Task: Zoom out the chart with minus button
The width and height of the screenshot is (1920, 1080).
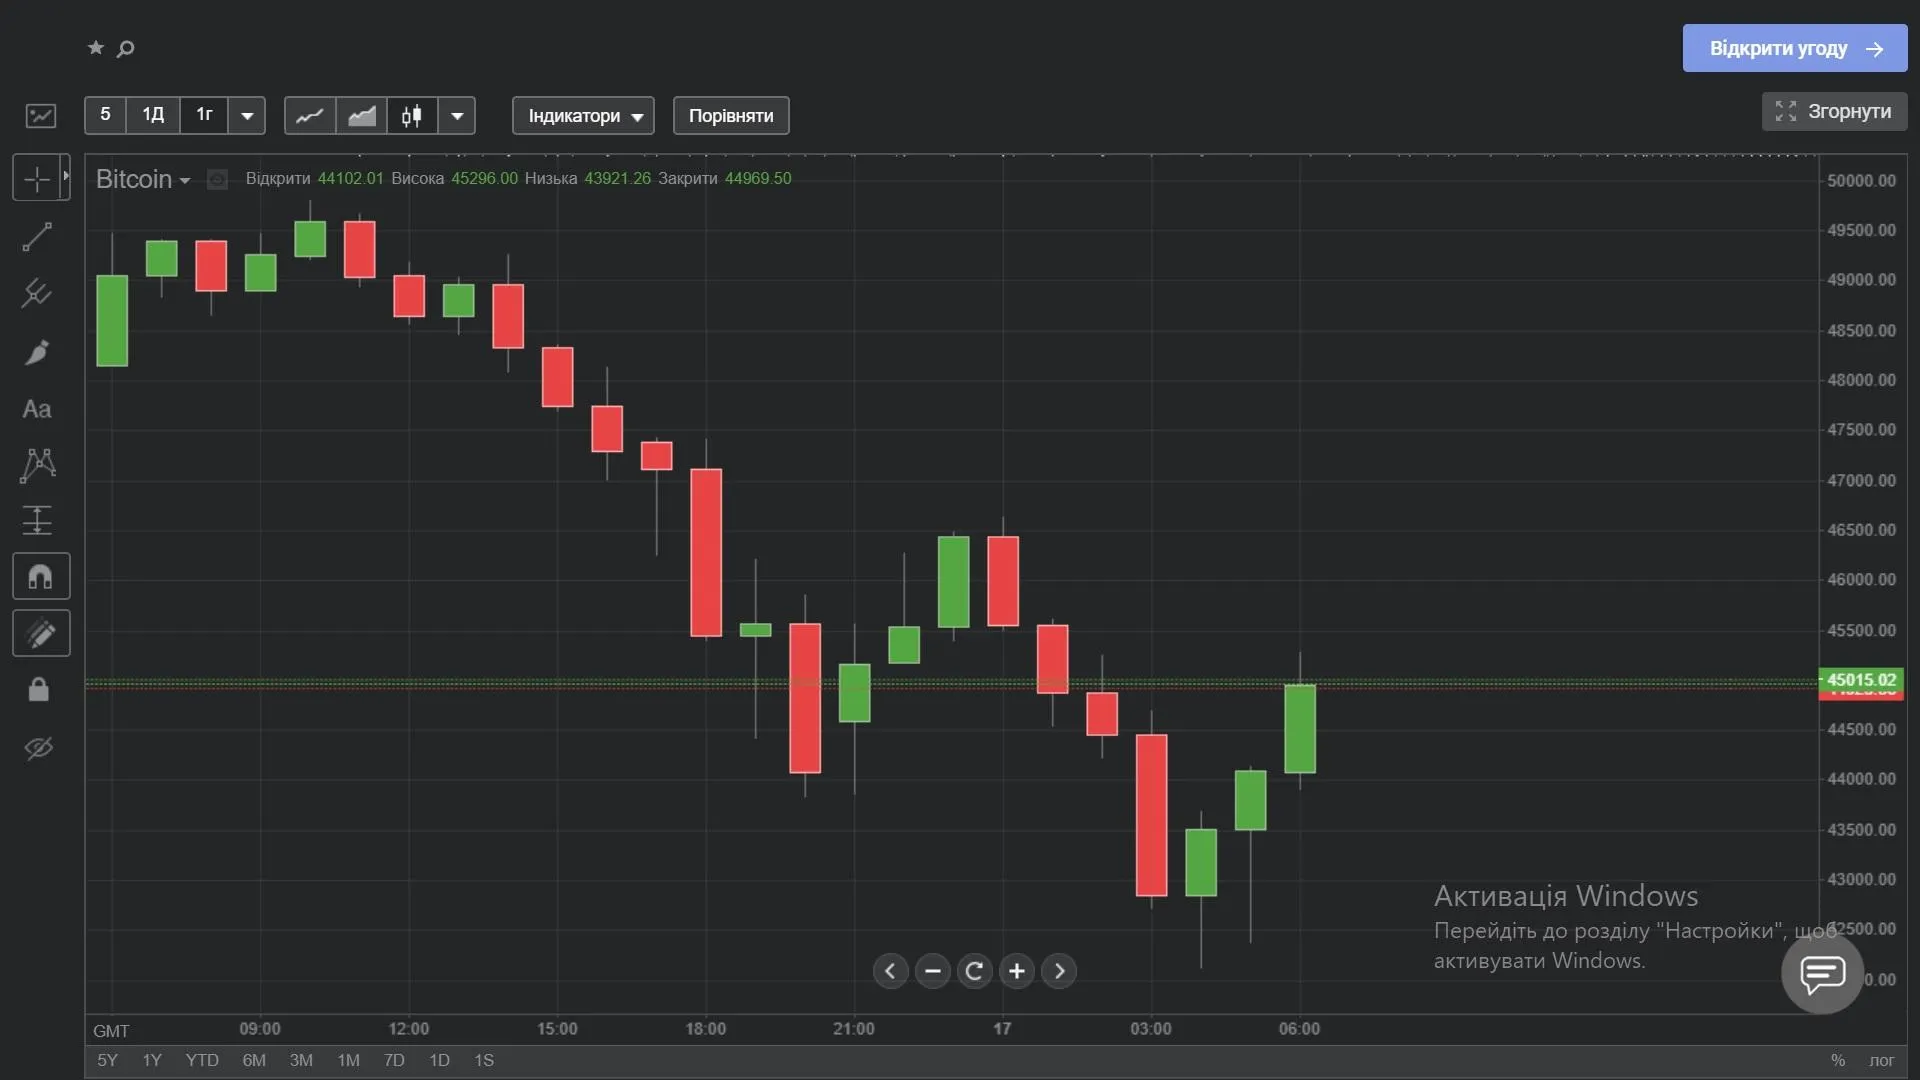Action: pyautogui.click(x=933, y=971)
